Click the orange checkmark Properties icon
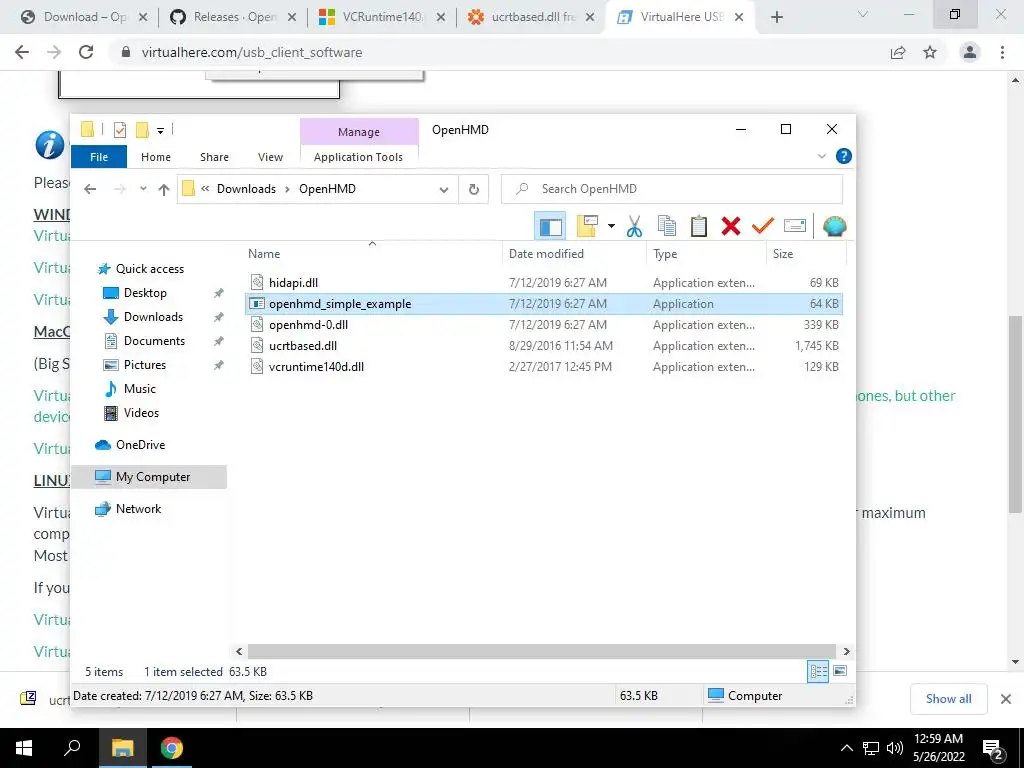The image size is (1024, 768). (762, 226)
